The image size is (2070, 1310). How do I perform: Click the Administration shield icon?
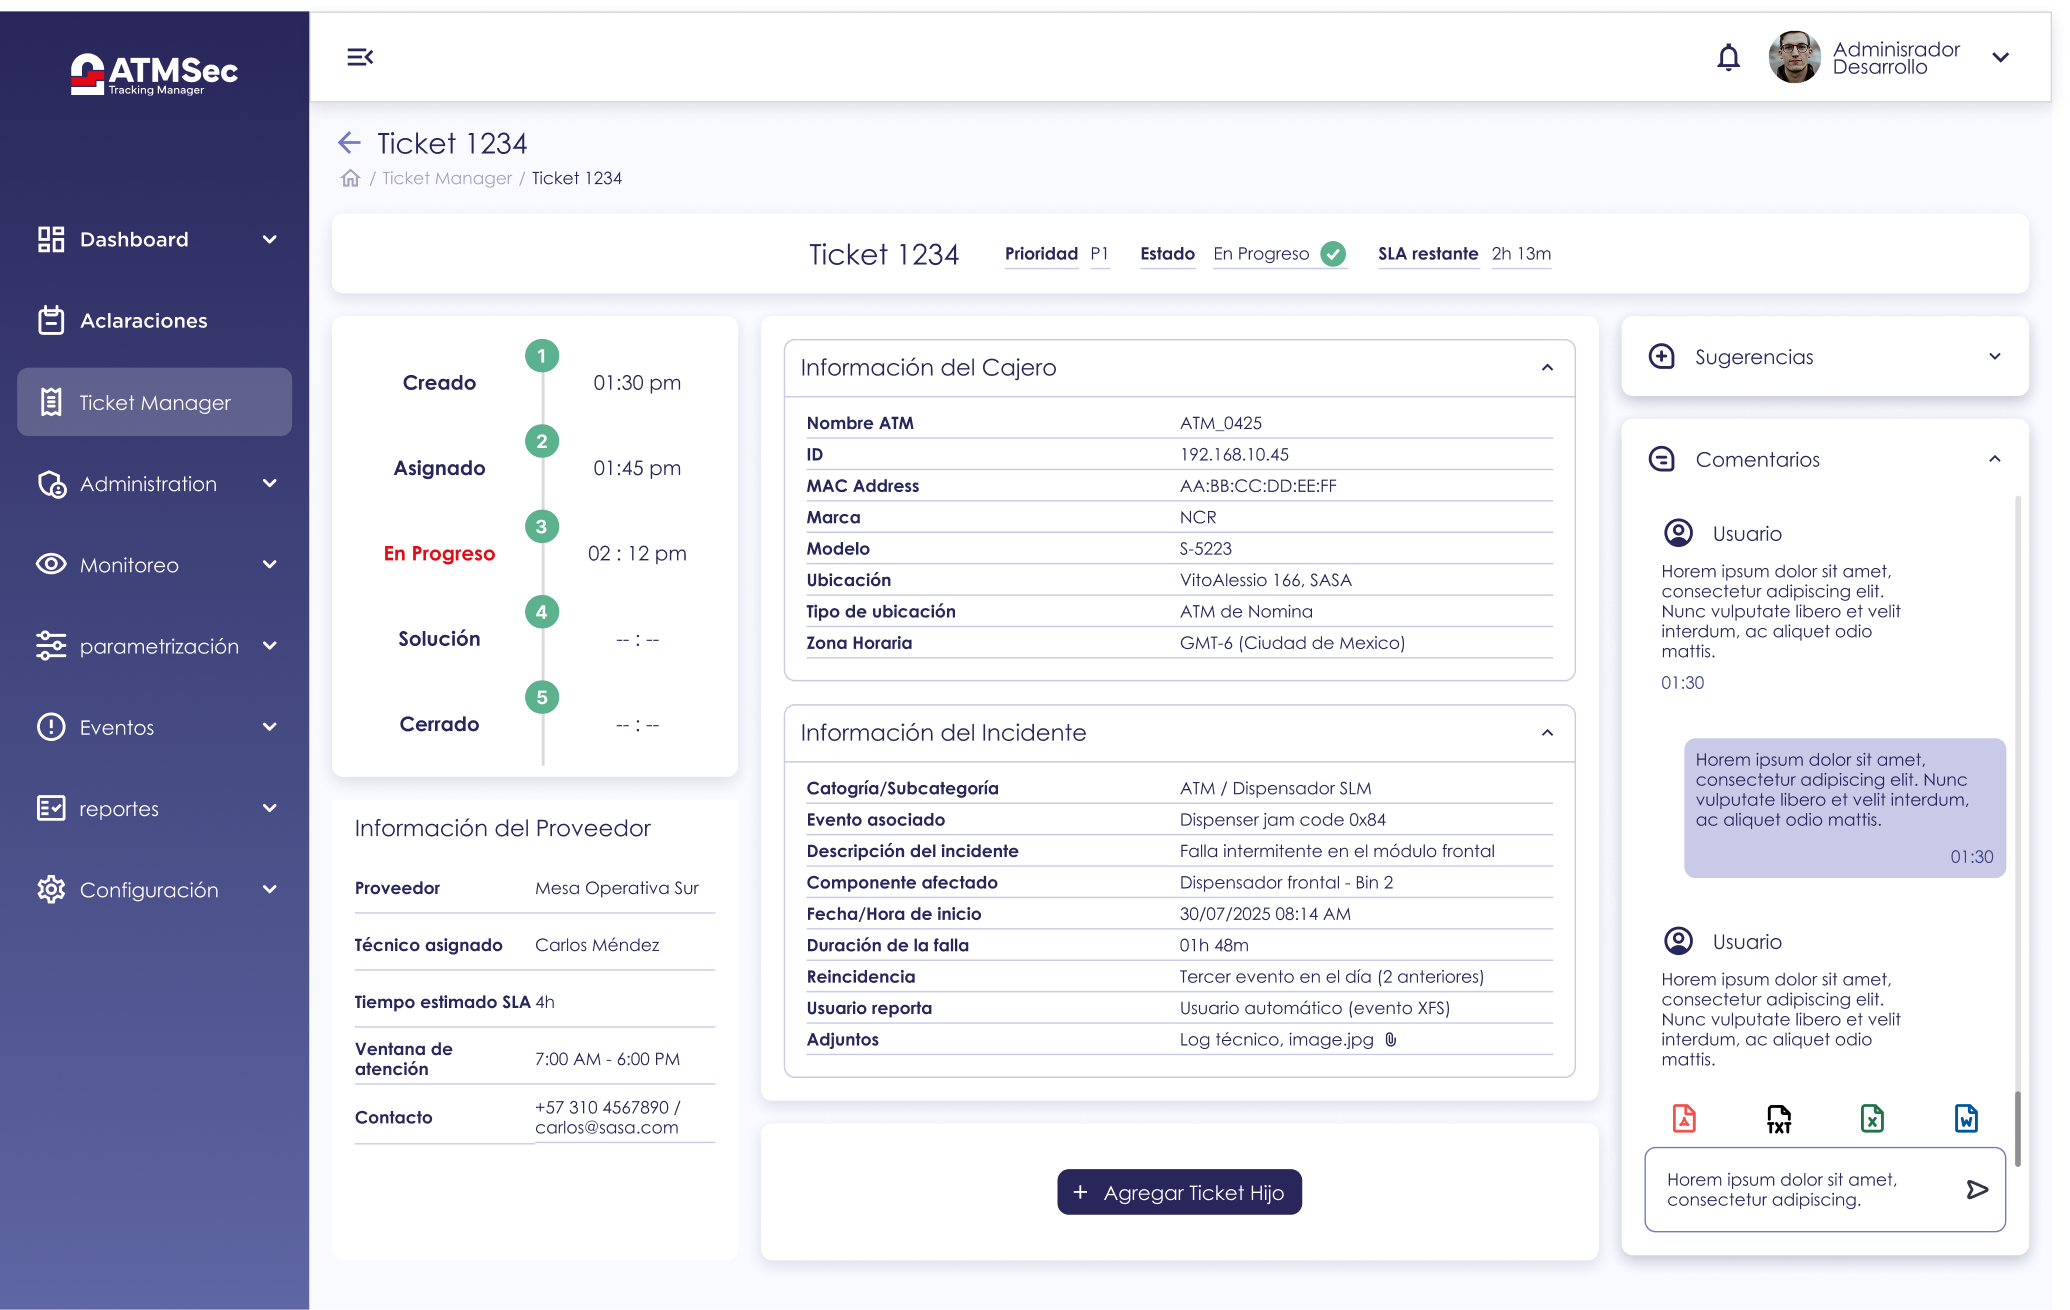[51, 484]
